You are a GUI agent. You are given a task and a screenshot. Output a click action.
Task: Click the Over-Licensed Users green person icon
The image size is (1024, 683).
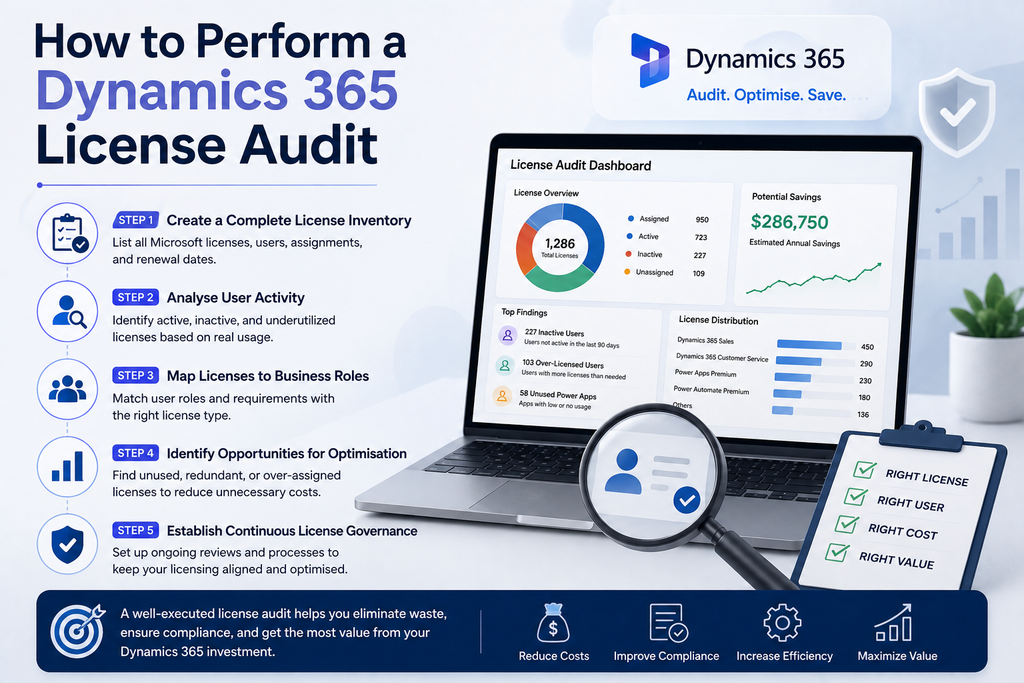(x=504, y=366)
